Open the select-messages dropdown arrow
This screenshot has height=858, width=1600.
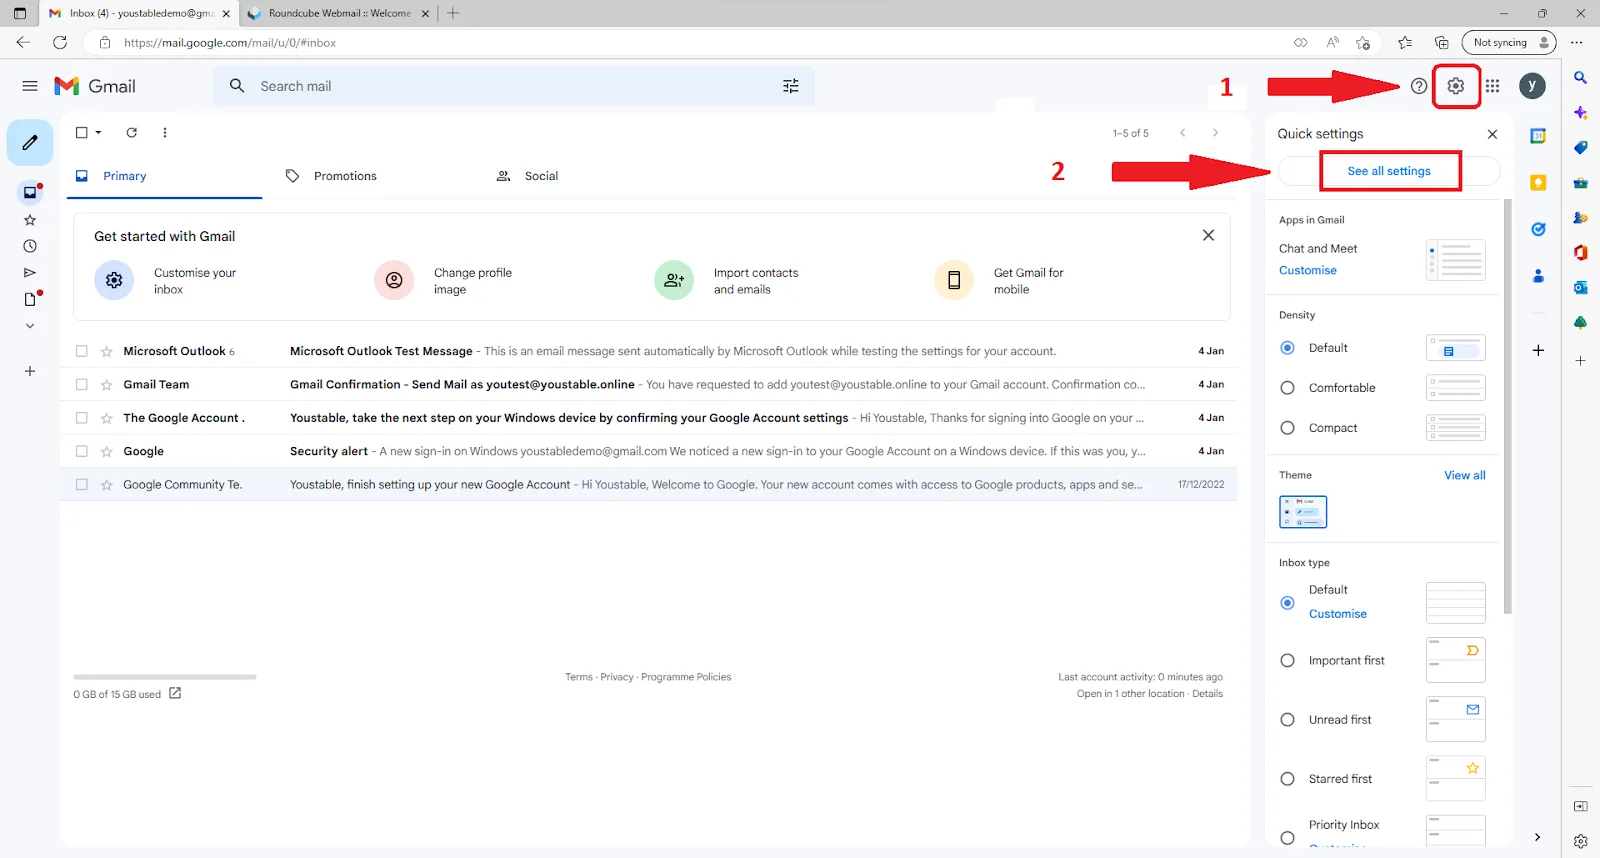[99, 132]
